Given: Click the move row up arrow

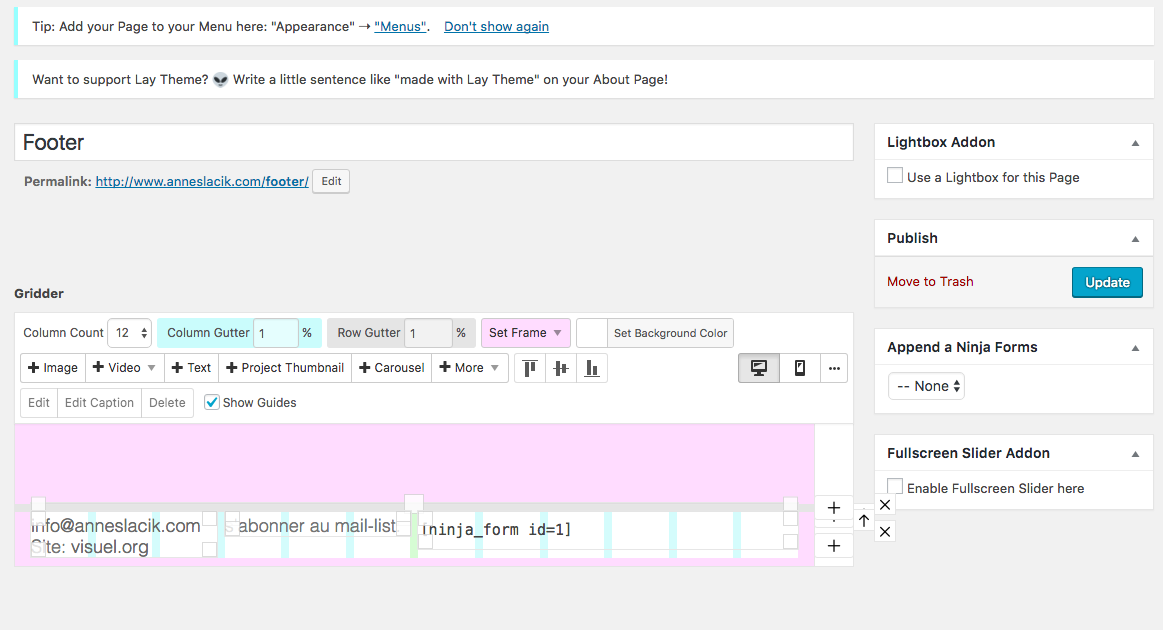Looking at the screenshot, I should click(864, 521).
